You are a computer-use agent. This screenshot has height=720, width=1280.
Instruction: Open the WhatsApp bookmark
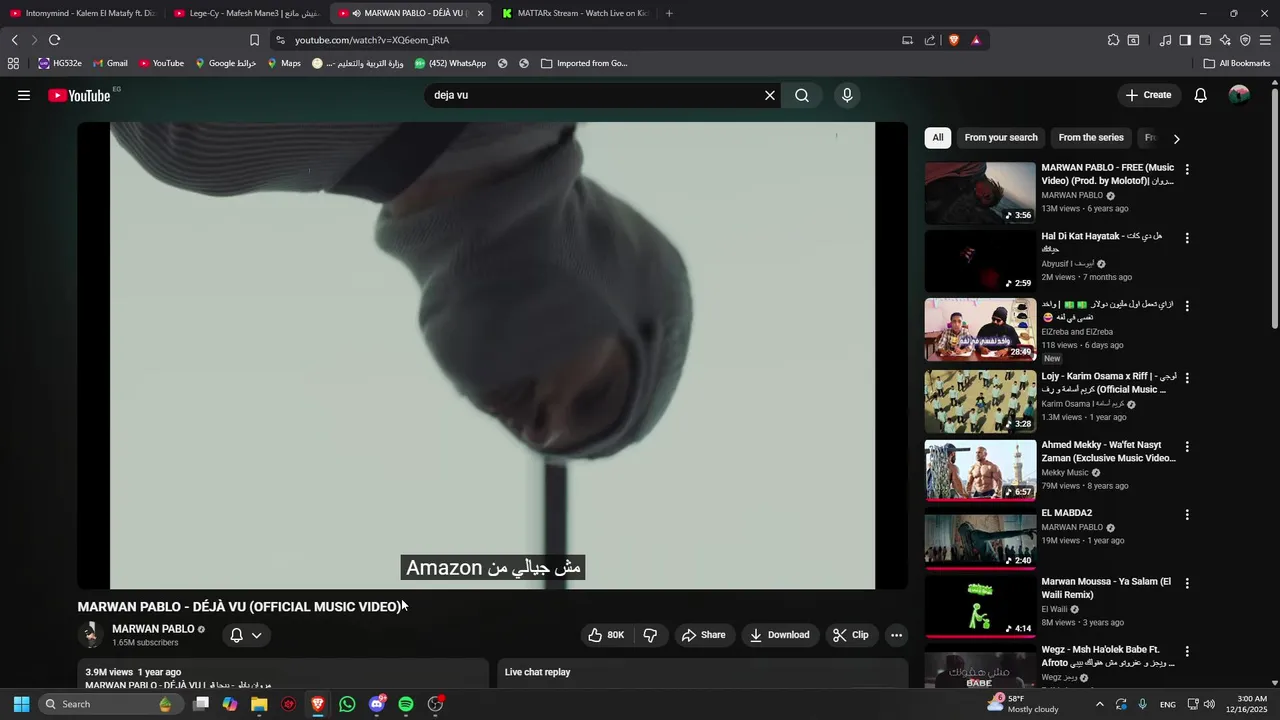(450, 63)
